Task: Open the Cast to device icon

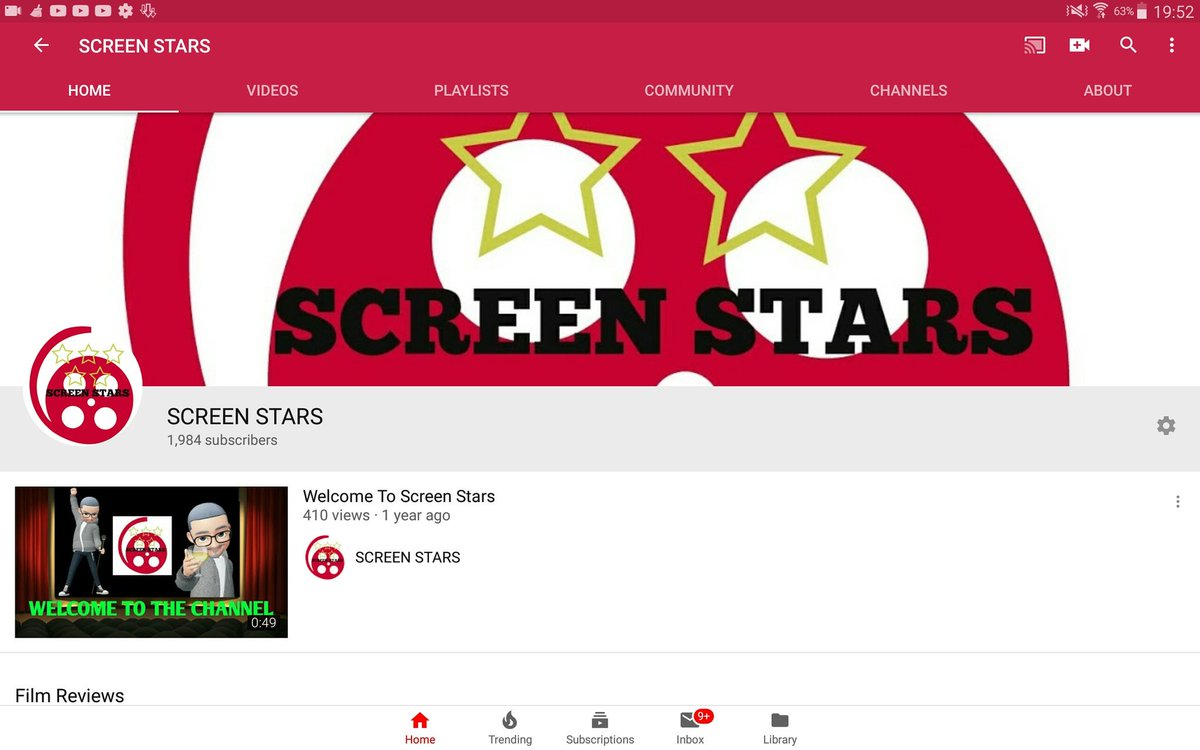Action: 1034,46
